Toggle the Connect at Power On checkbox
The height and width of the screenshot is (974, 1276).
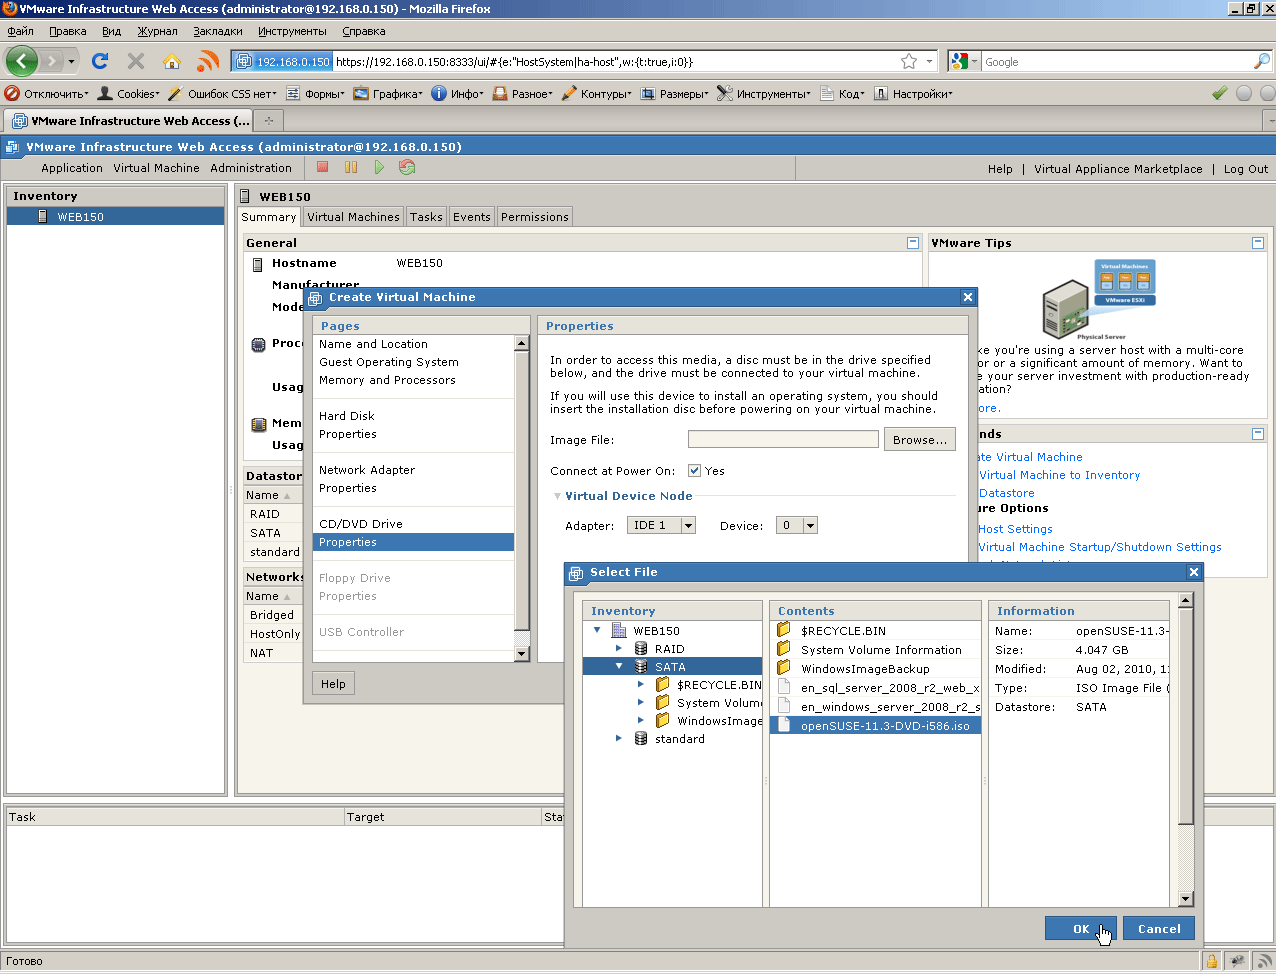pos(694,470)
